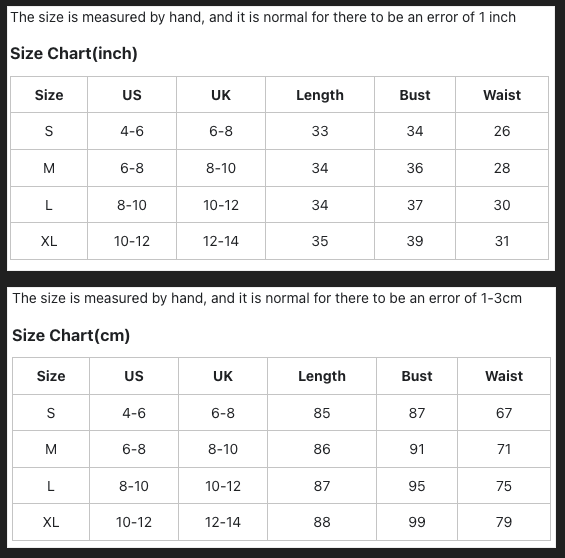The width and height of the screenshot is (565, 558).
Task: Select the M size cell in inch chart
Action: pos(49,168)
